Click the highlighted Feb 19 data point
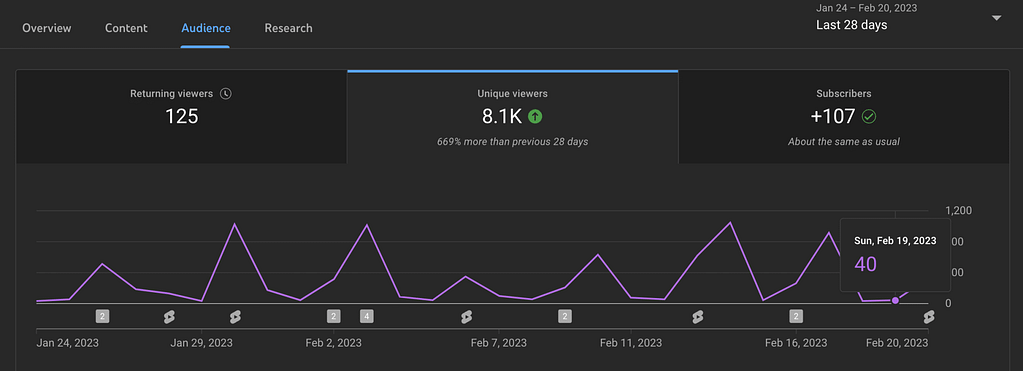This screenshot has width=1023, height=371. point(895,301)
